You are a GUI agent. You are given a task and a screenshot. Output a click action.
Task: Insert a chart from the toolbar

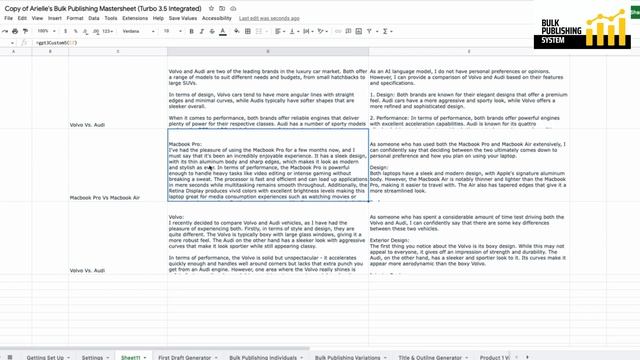(359, 31)
